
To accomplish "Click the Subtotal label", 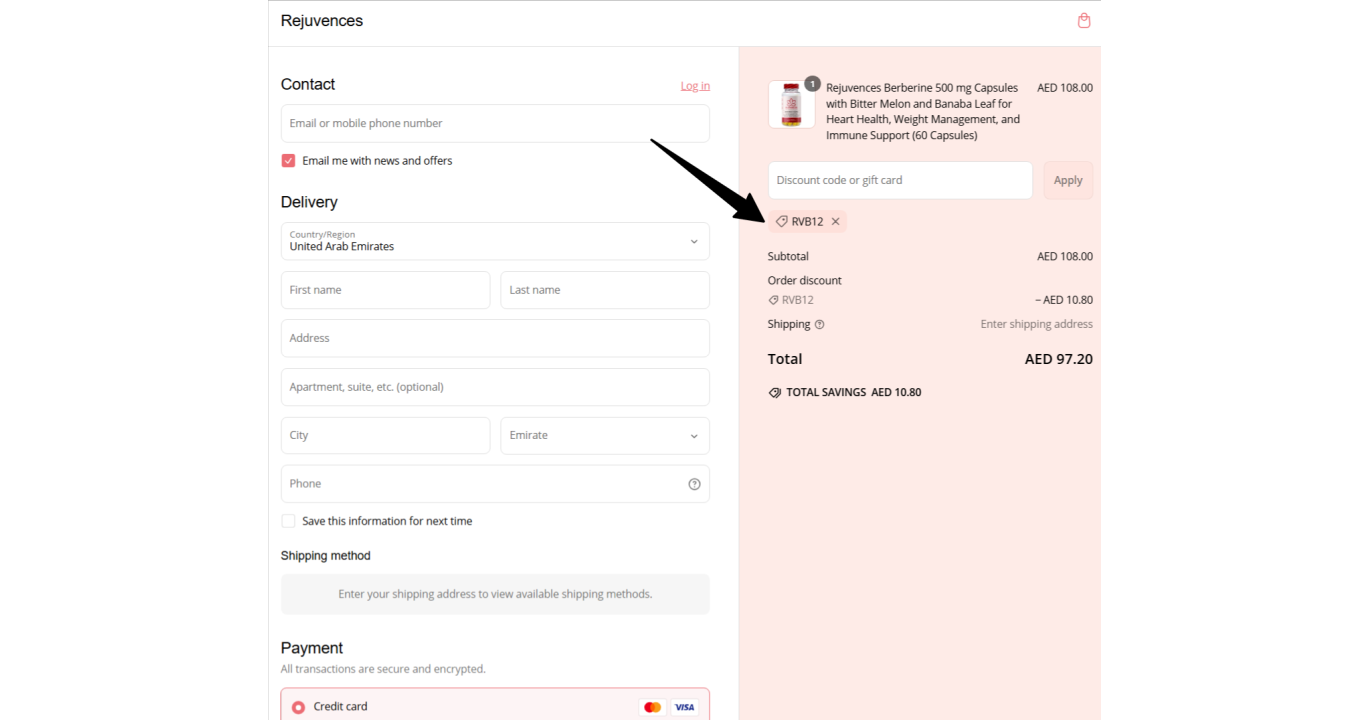I will (x=788, y=257).
